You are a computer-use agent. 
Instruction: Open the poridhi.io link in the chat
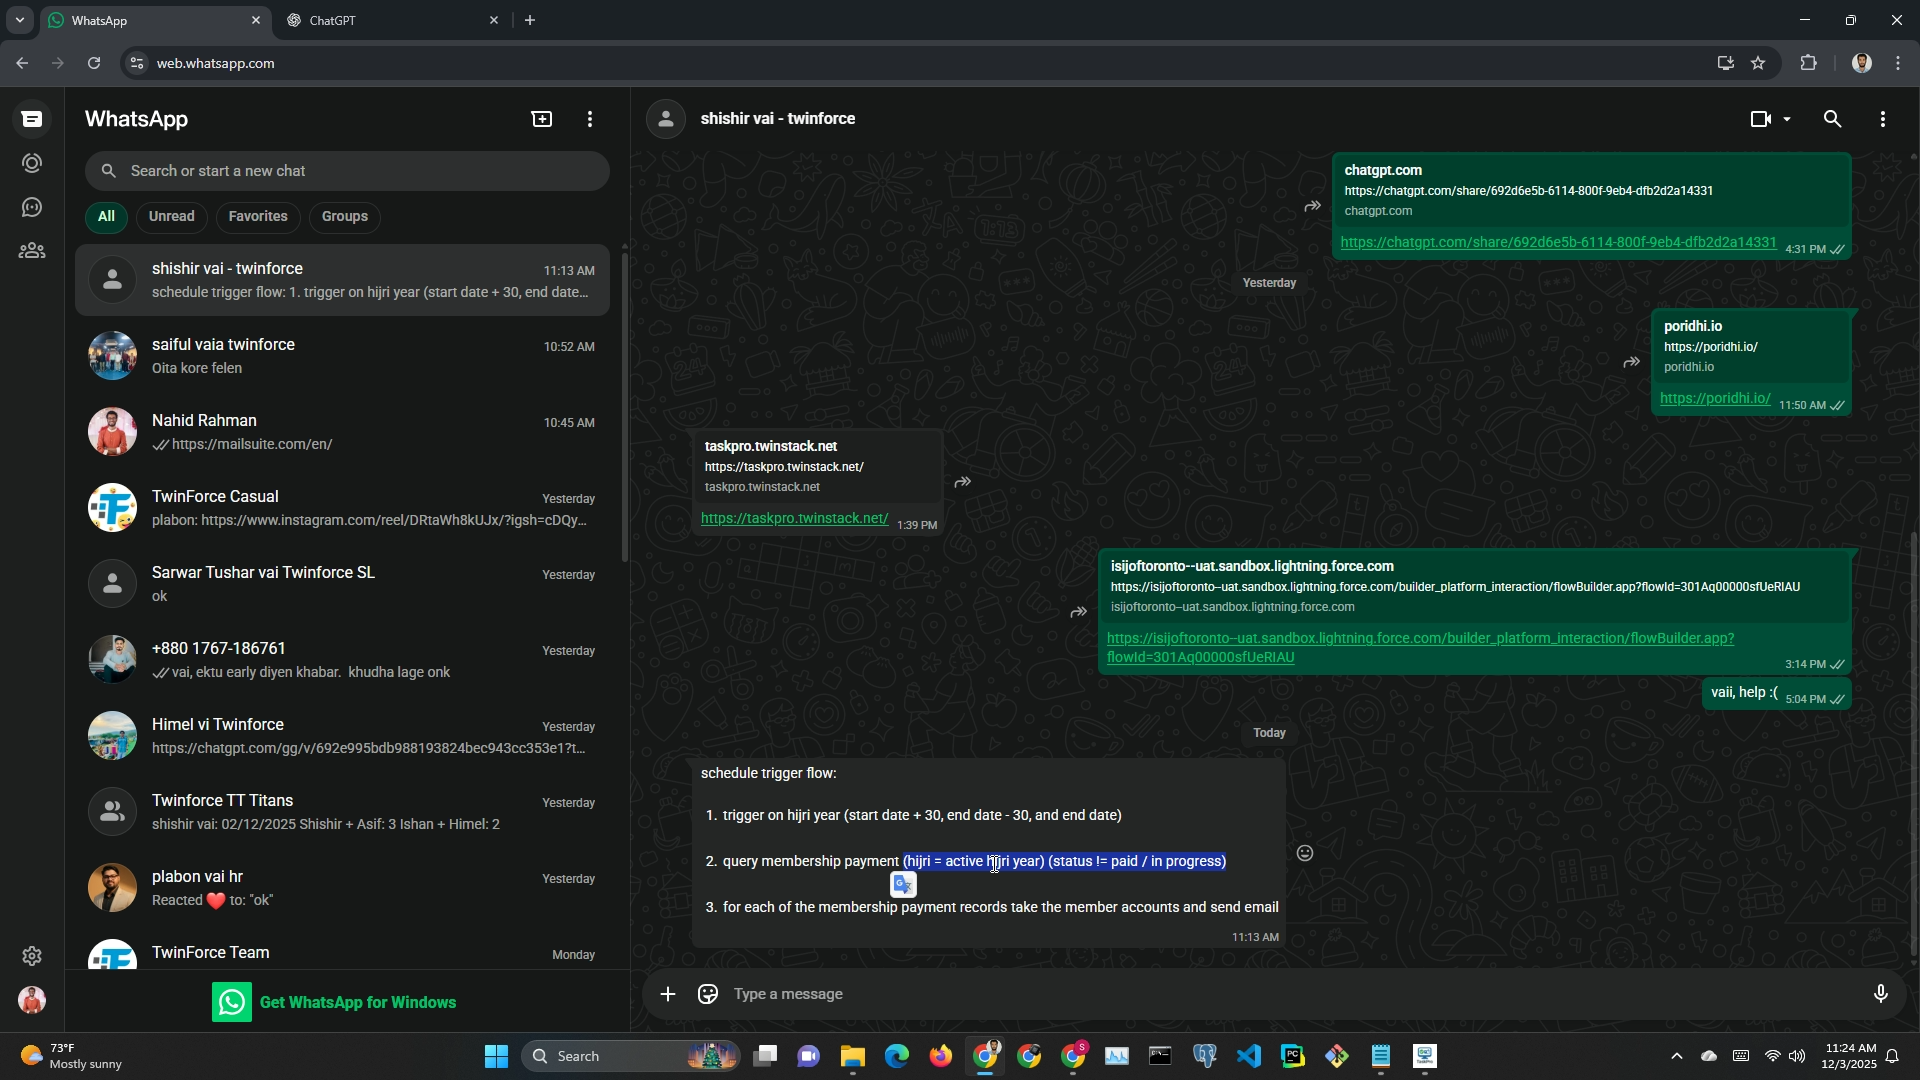1714,398
